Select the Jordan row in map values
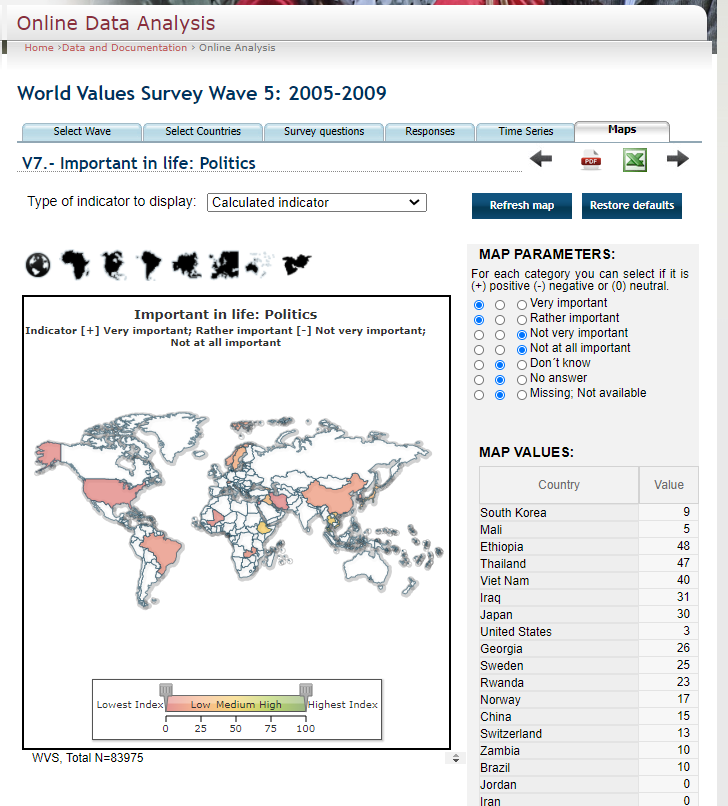728x806 pixels. [589, 784]
